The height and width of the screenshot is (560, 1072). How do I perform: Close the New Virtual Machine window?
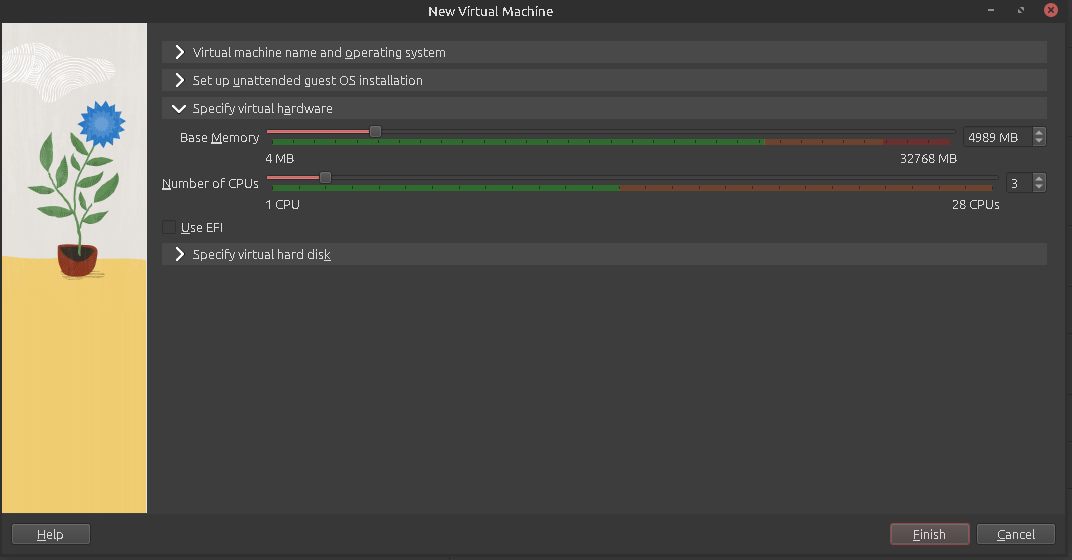(x=1050, y=11)
